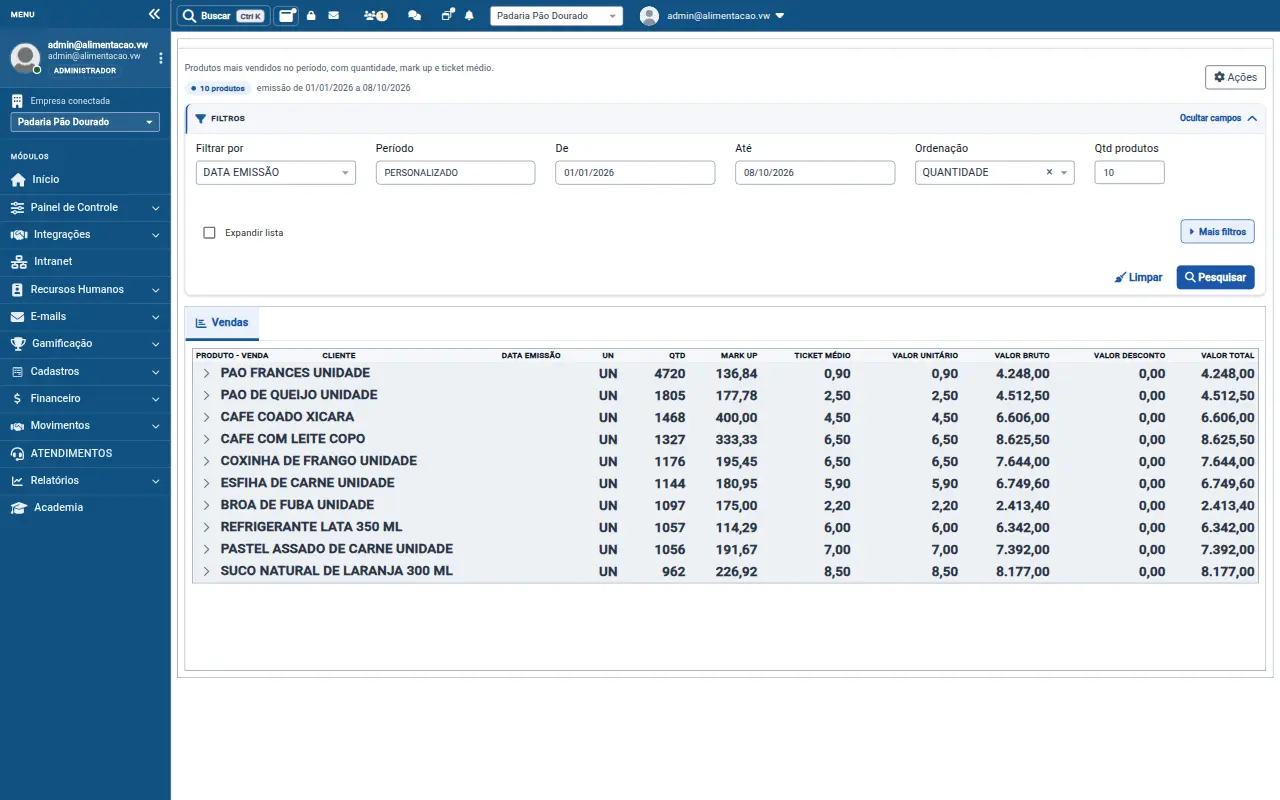This screenshot has height=800, width=1280.
Task: Open the user options three-dot menu
Action: pyautogui.click(x=161, y=58)
